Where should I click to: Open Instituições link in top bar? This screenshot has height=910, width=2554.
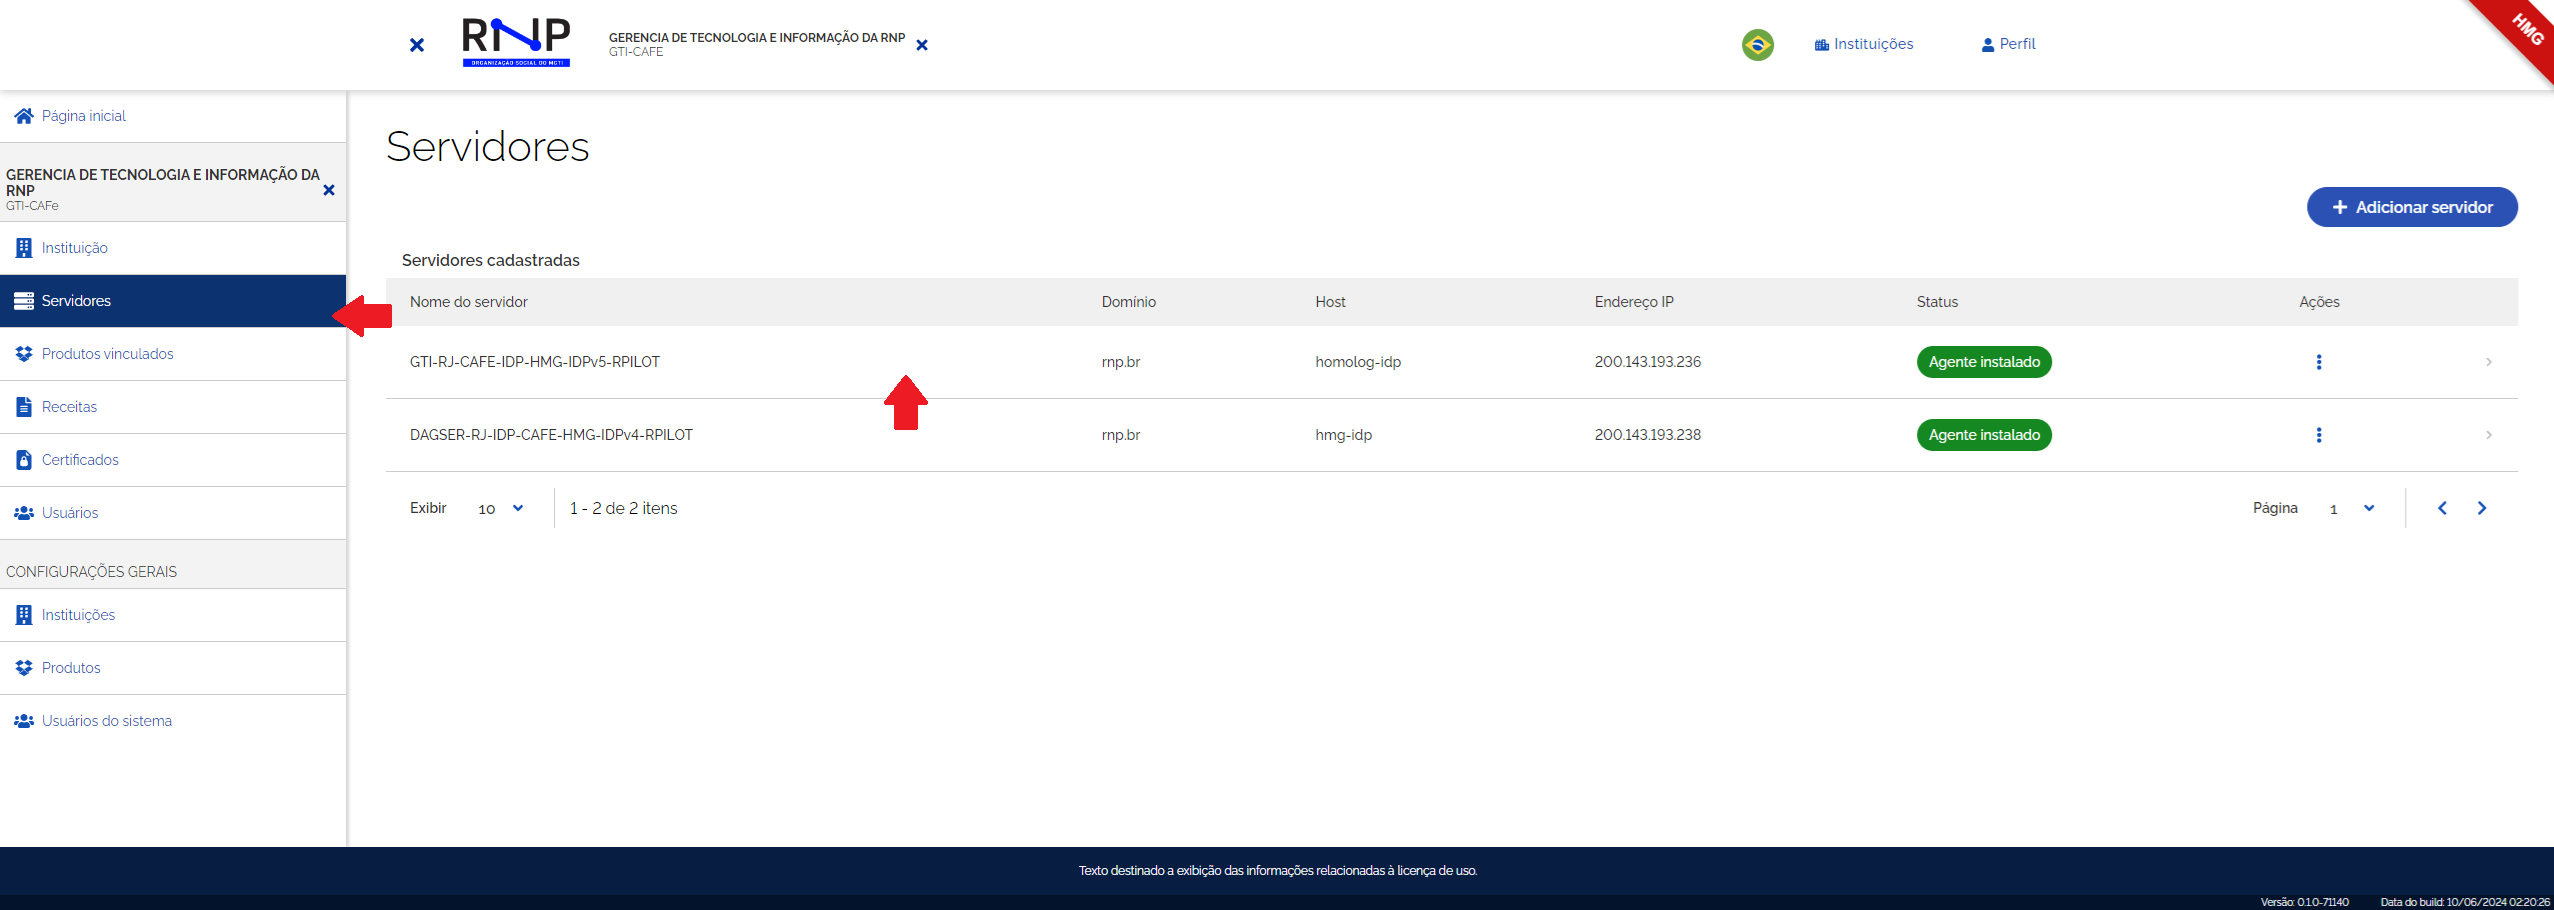coord(1864,44)
